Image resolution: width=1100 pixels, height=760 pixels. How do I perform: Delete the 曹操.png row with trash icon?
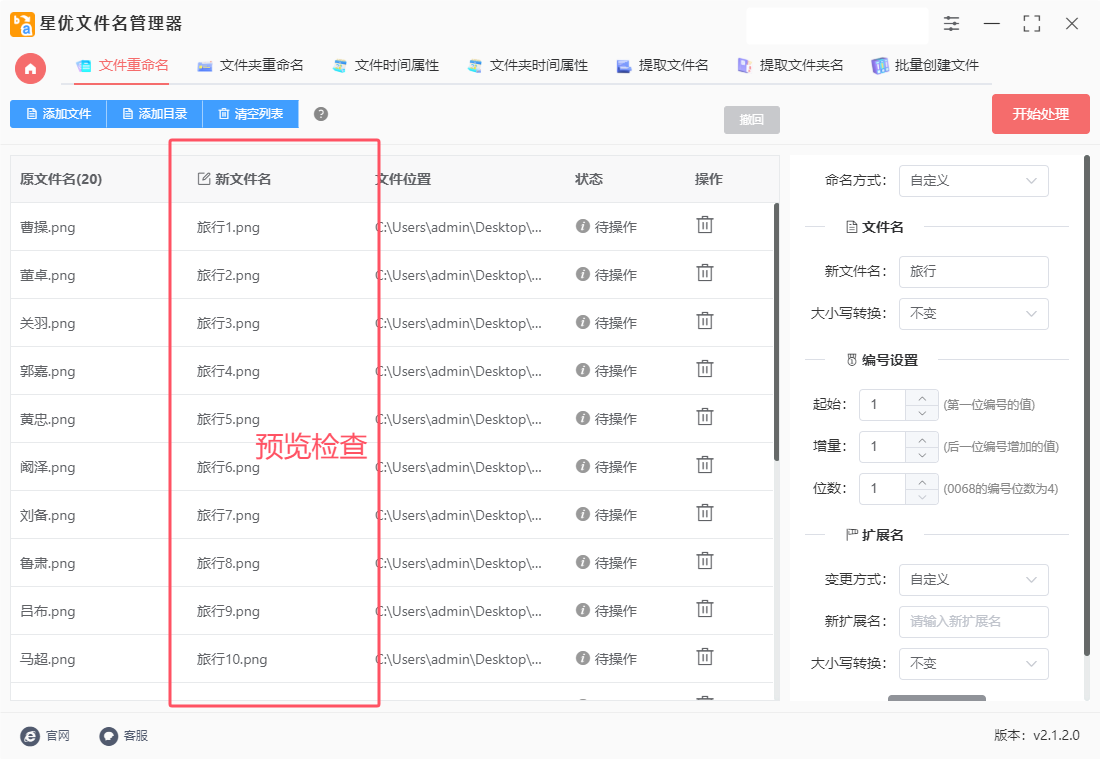(704, 225)
